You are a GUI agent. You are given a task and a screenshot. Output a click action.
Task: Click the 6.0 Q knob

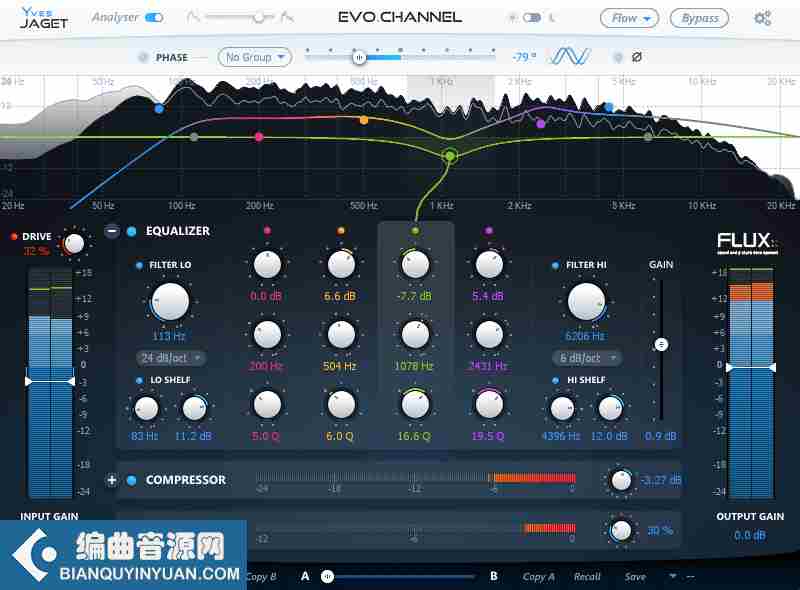point(341,405)
